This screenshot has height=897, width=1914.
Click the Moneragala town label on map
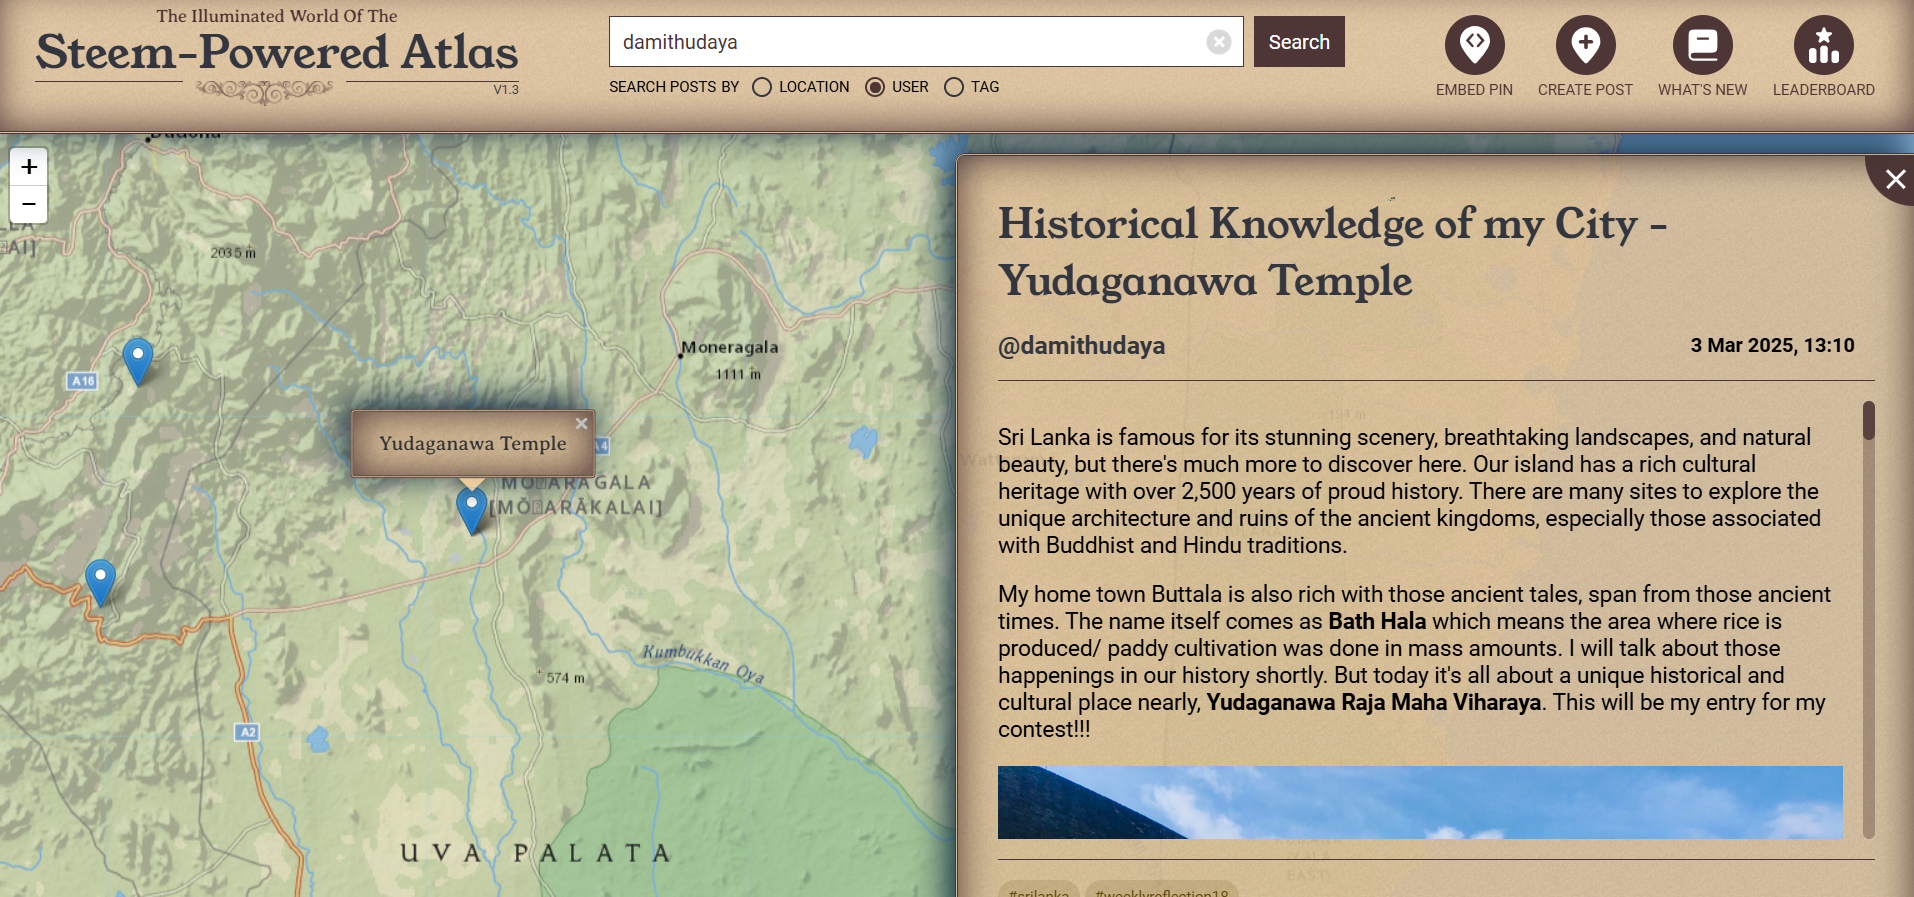tap(729, 347)
